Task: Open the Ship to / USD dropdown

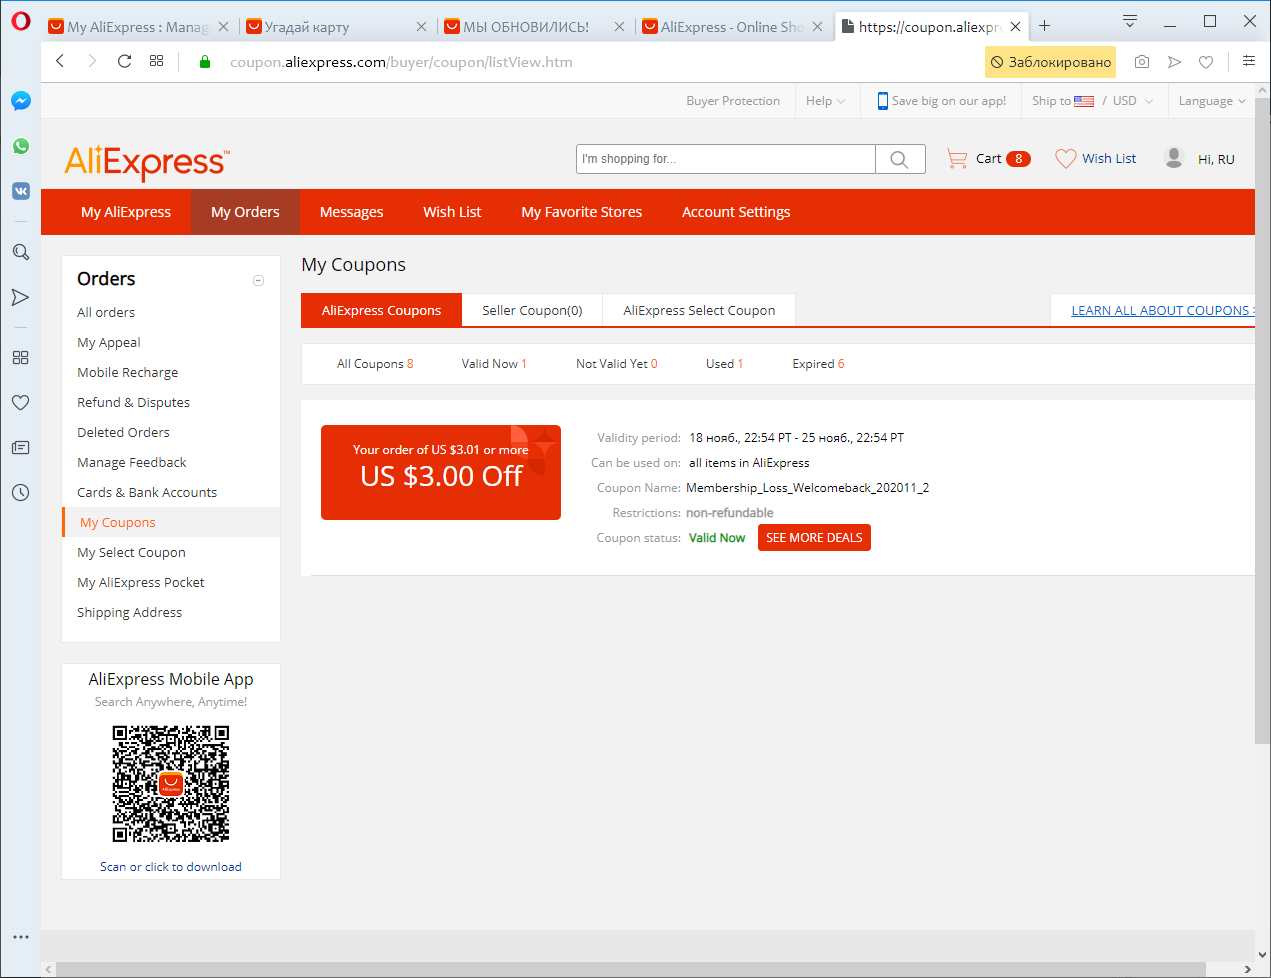Action: pyautogui.click(x=1092, y=101)
